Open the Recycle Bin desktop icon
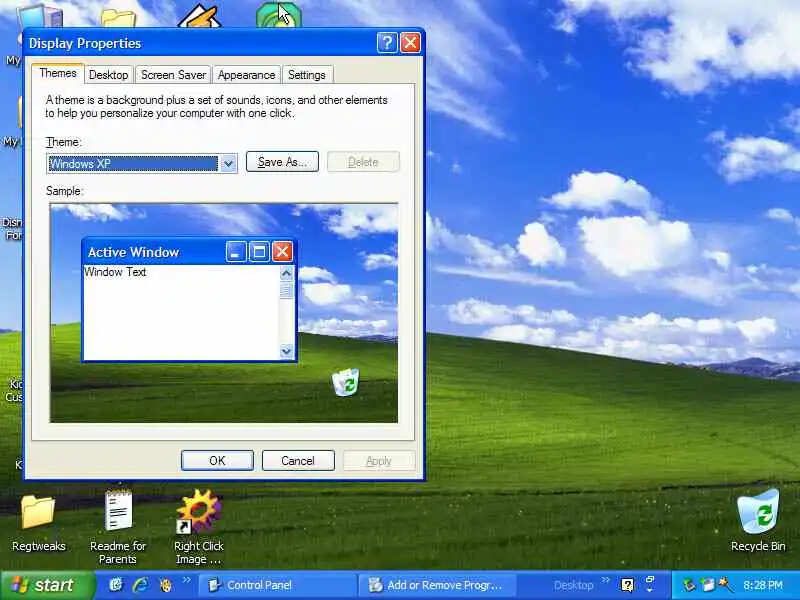This screenshot has width=800, height=600. coord(758,520)
